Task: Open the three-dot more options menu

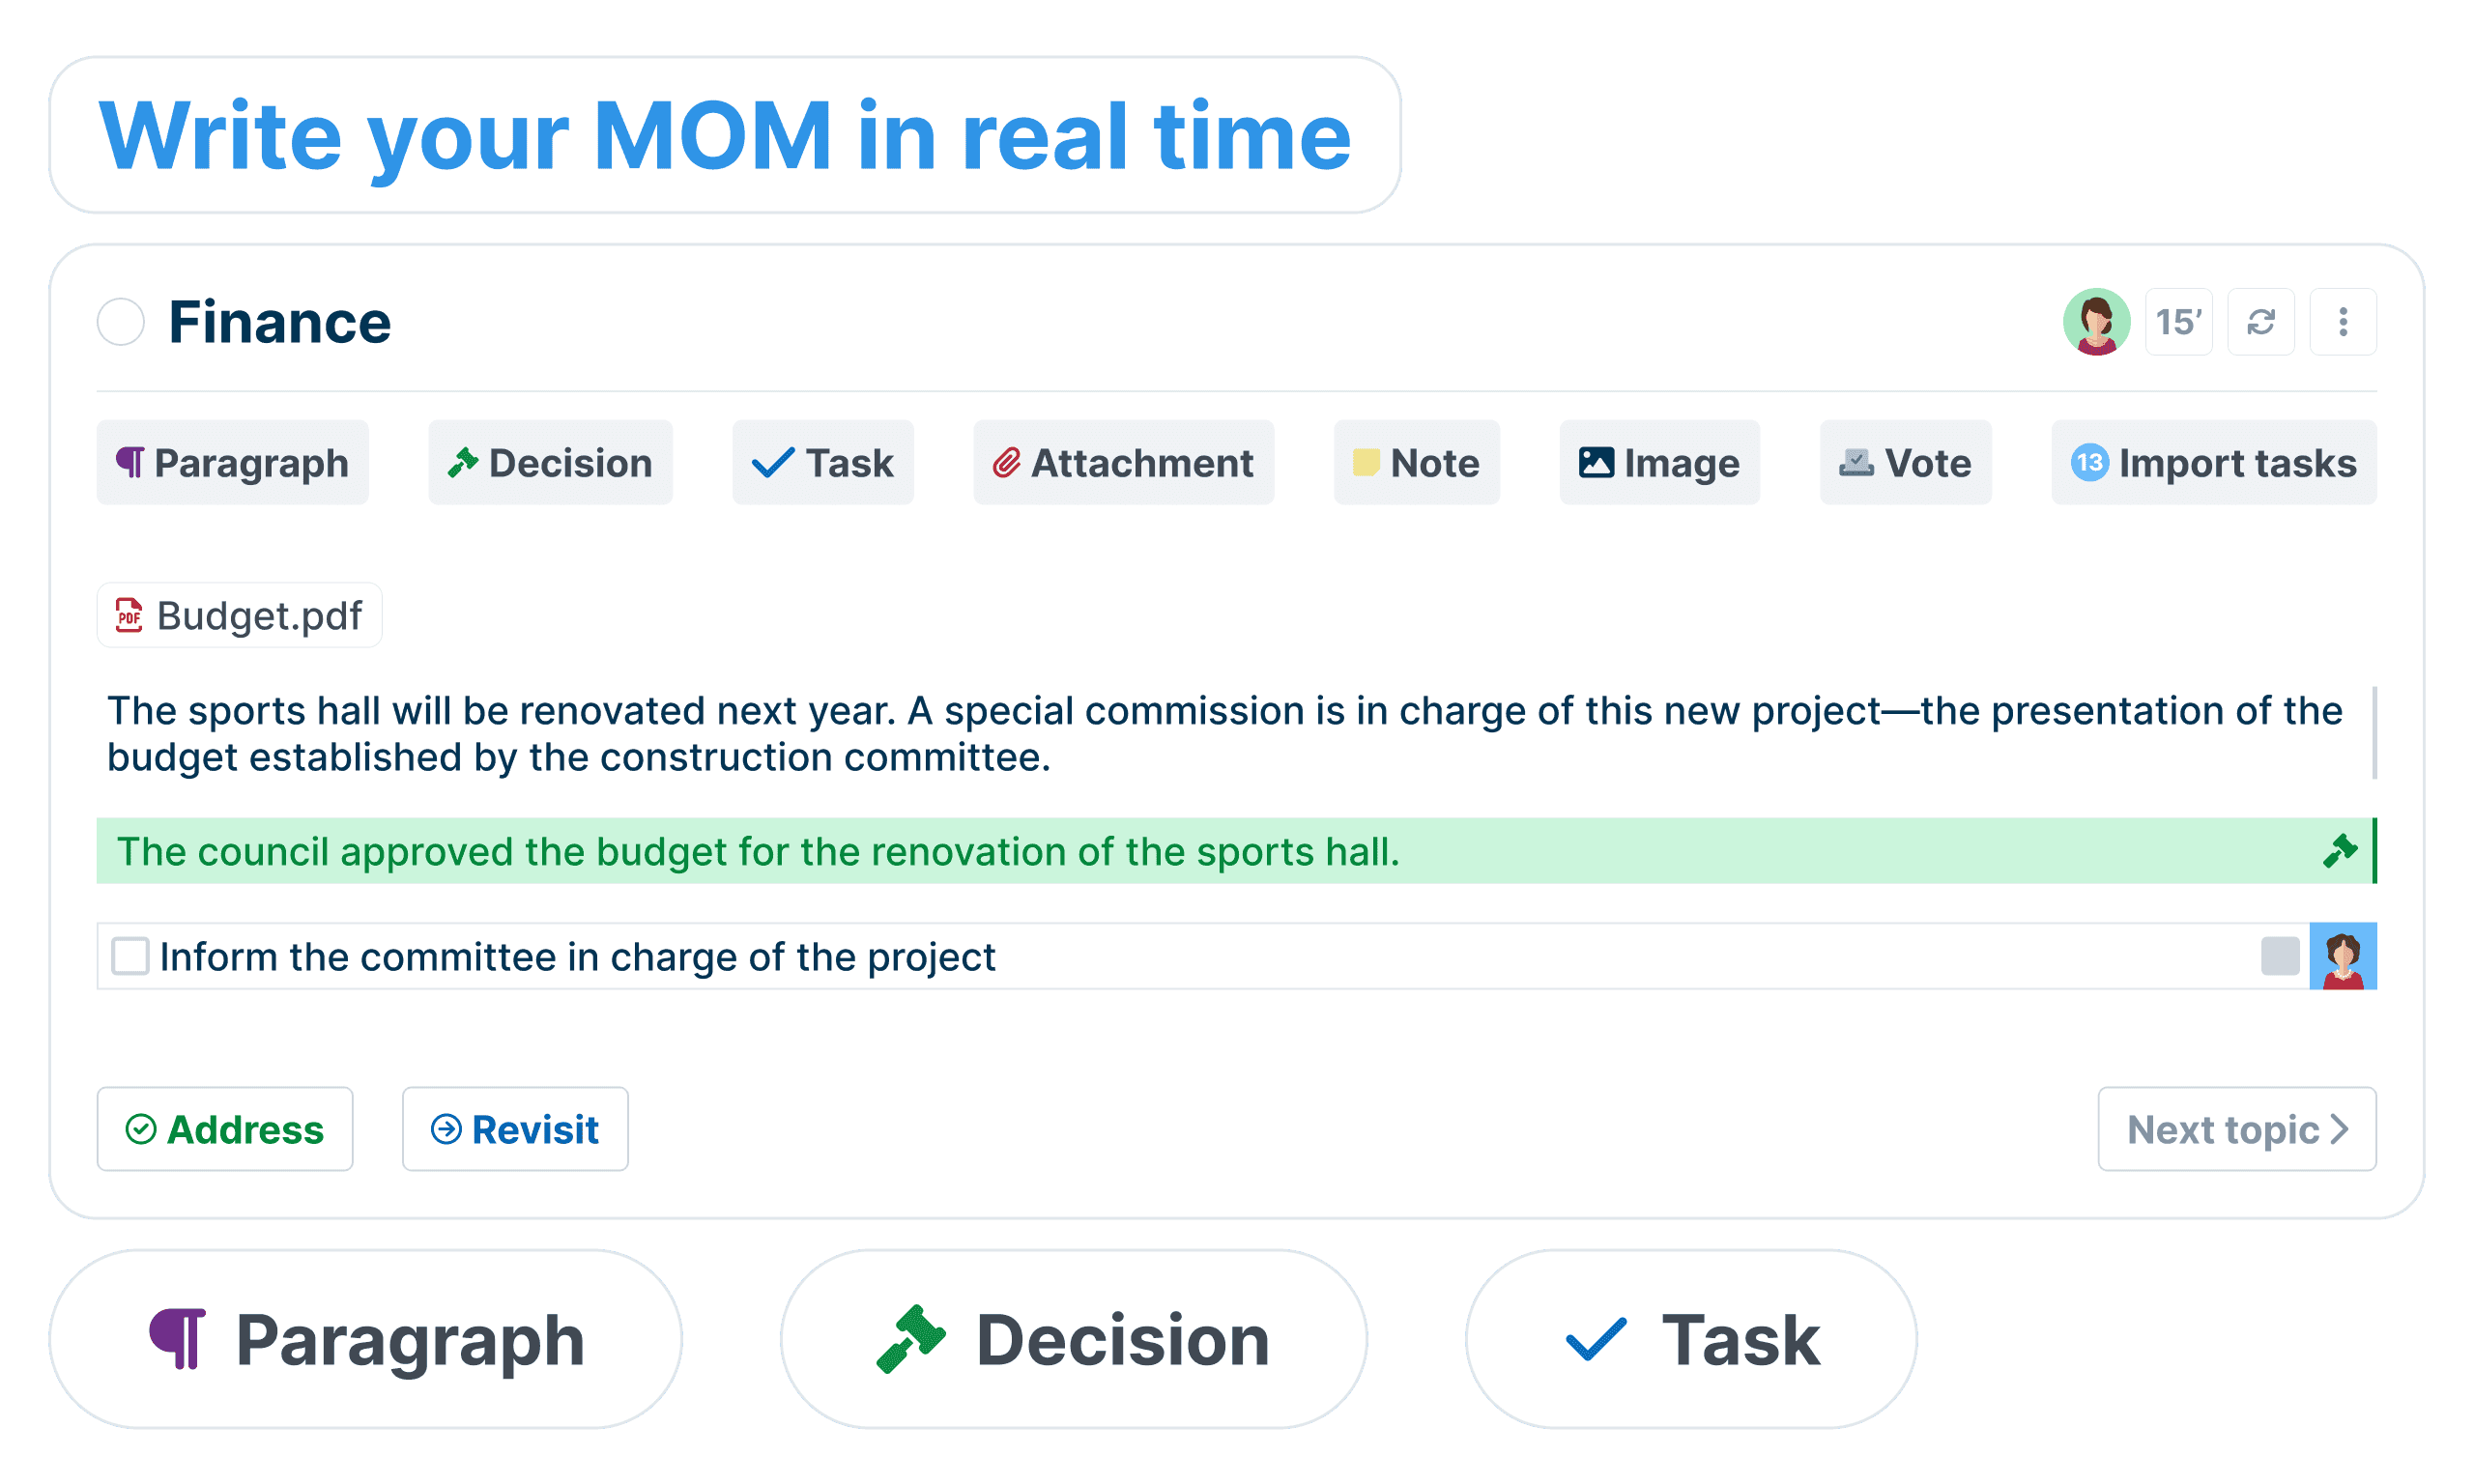Action: coord(2343,322)
